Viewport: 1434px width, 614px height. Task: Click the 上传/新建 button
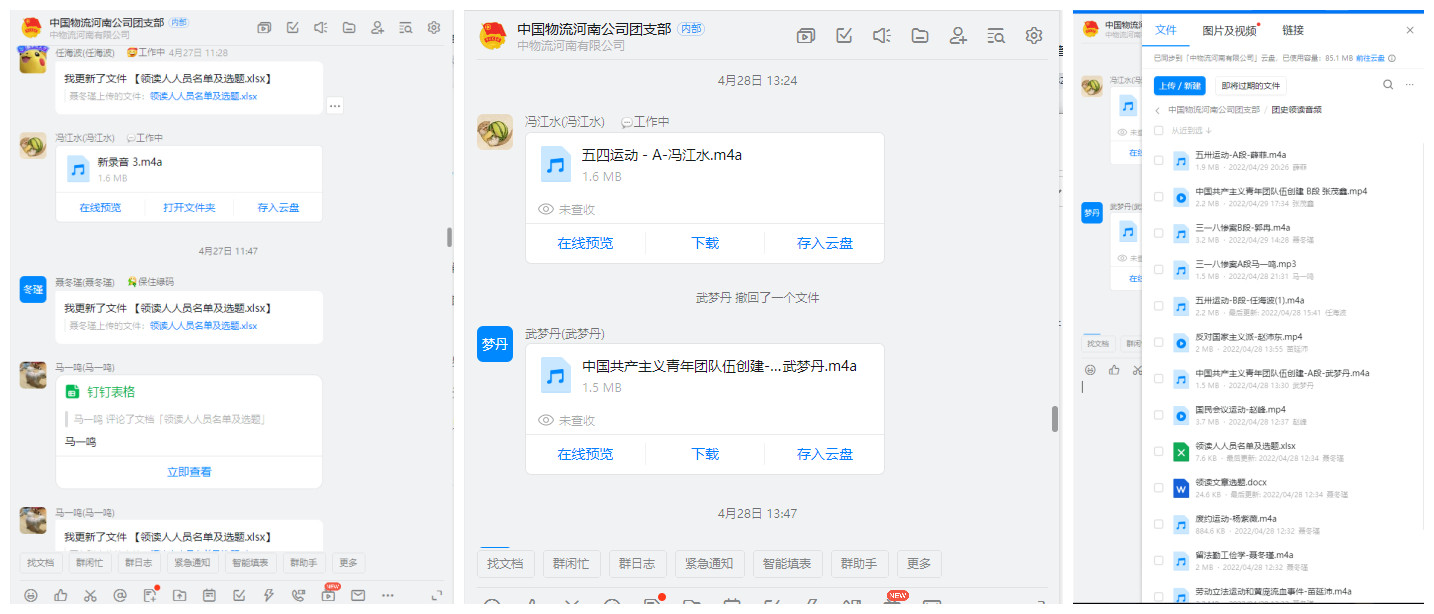1180,85
